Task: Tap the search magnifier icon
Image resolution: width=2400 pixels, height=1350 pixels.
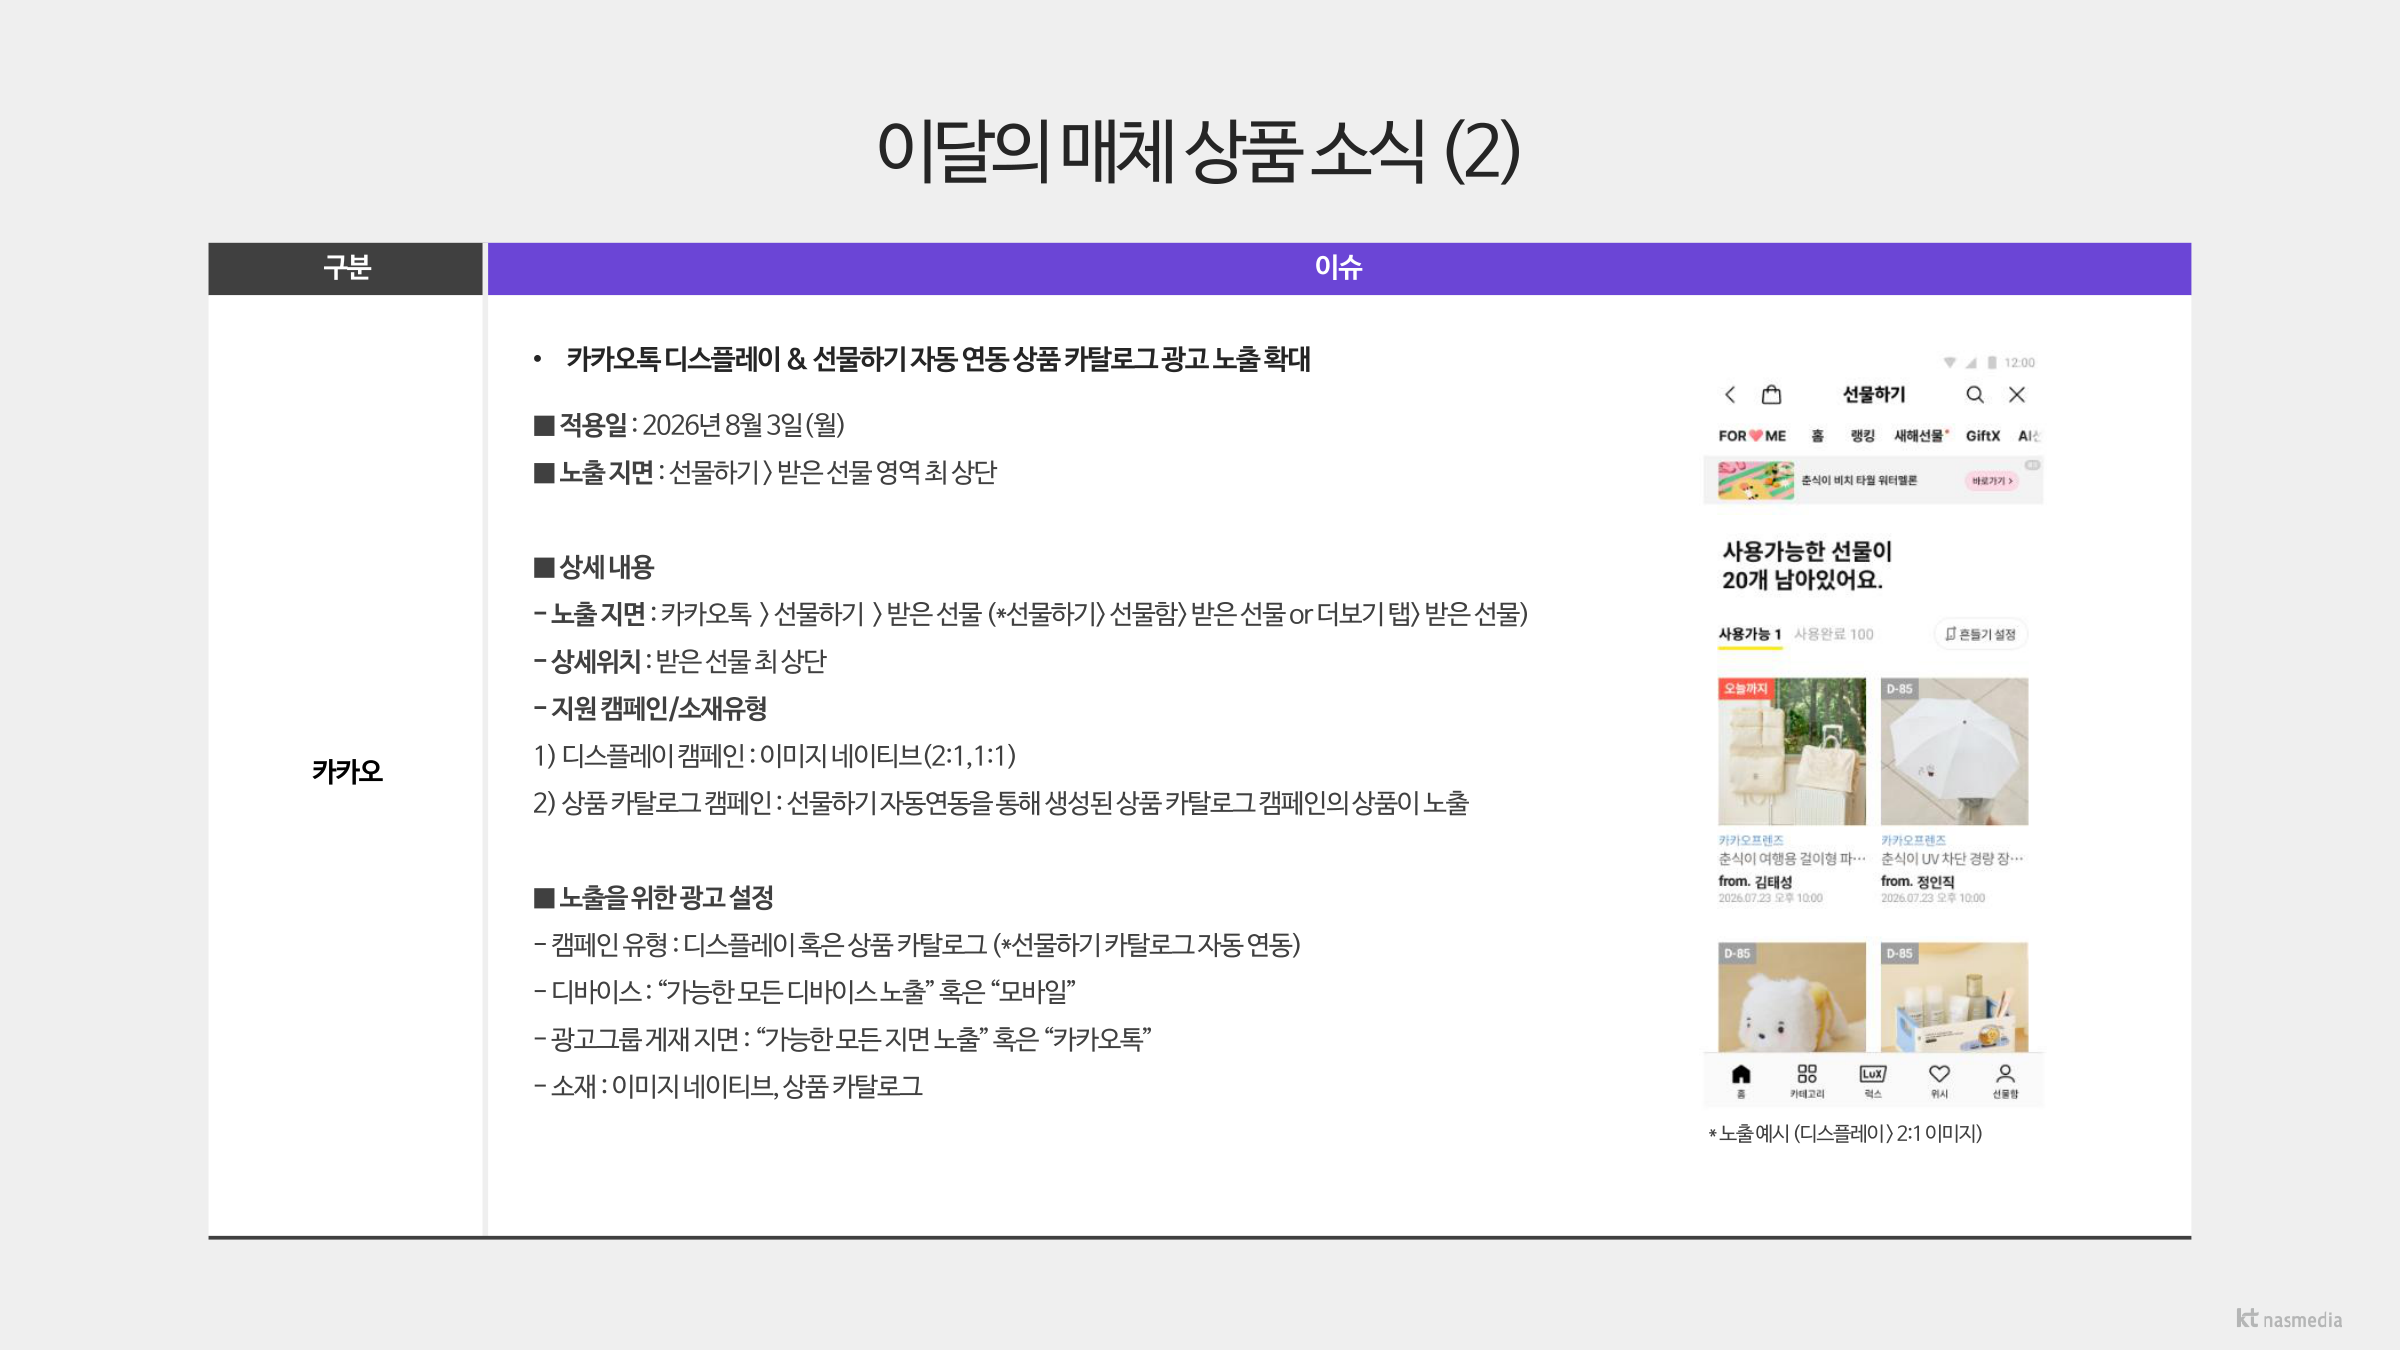Action: (x=1975, y=394)
